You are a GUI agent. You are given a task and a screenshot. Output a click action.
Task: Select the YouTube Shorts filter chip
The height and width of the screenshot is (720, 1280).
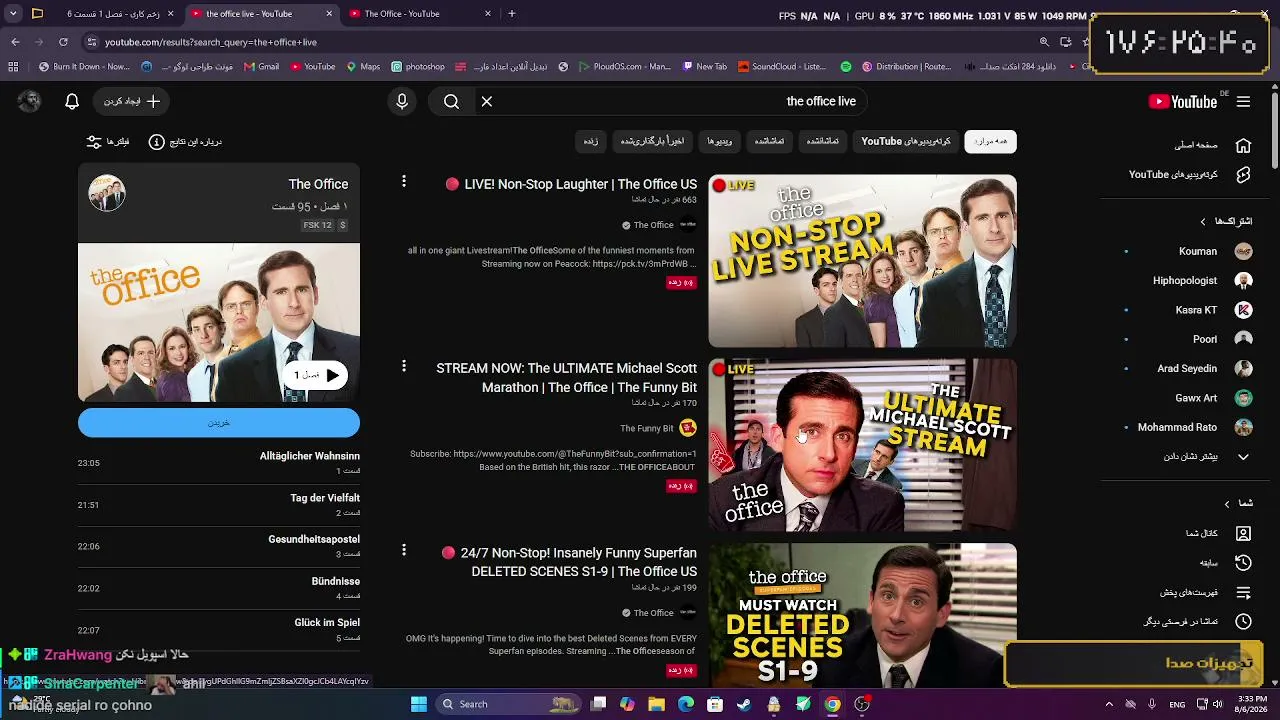(906, 142)
